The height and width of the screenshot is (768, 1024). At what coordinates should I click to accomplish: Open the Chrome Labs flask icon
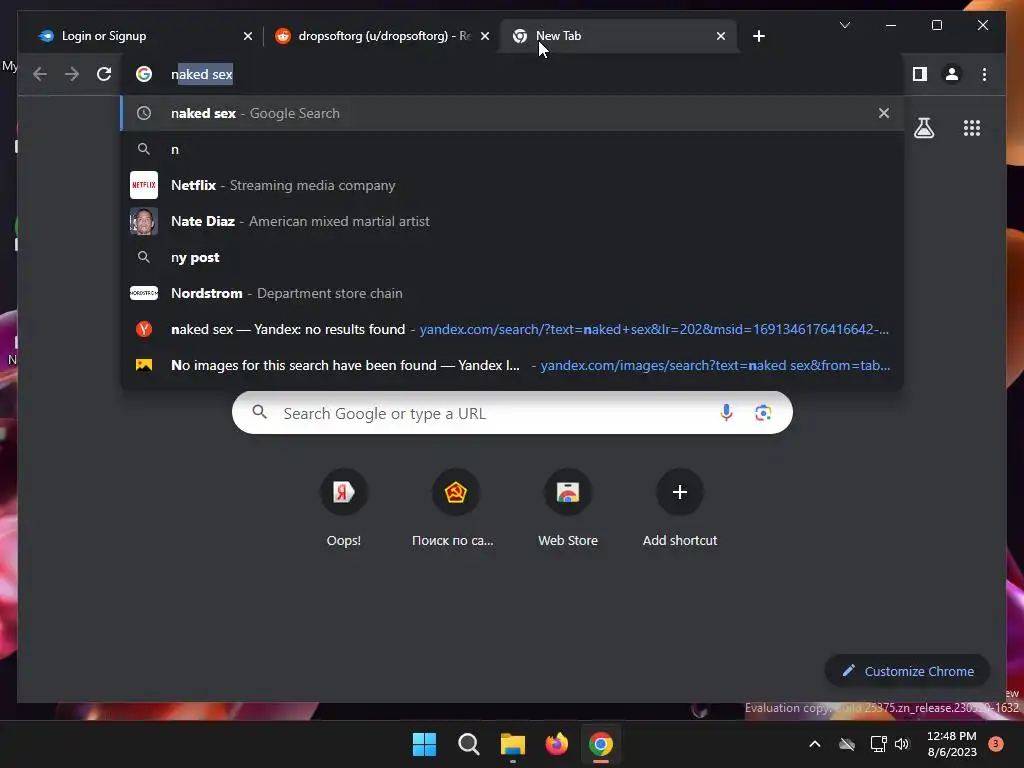point(923,128)
